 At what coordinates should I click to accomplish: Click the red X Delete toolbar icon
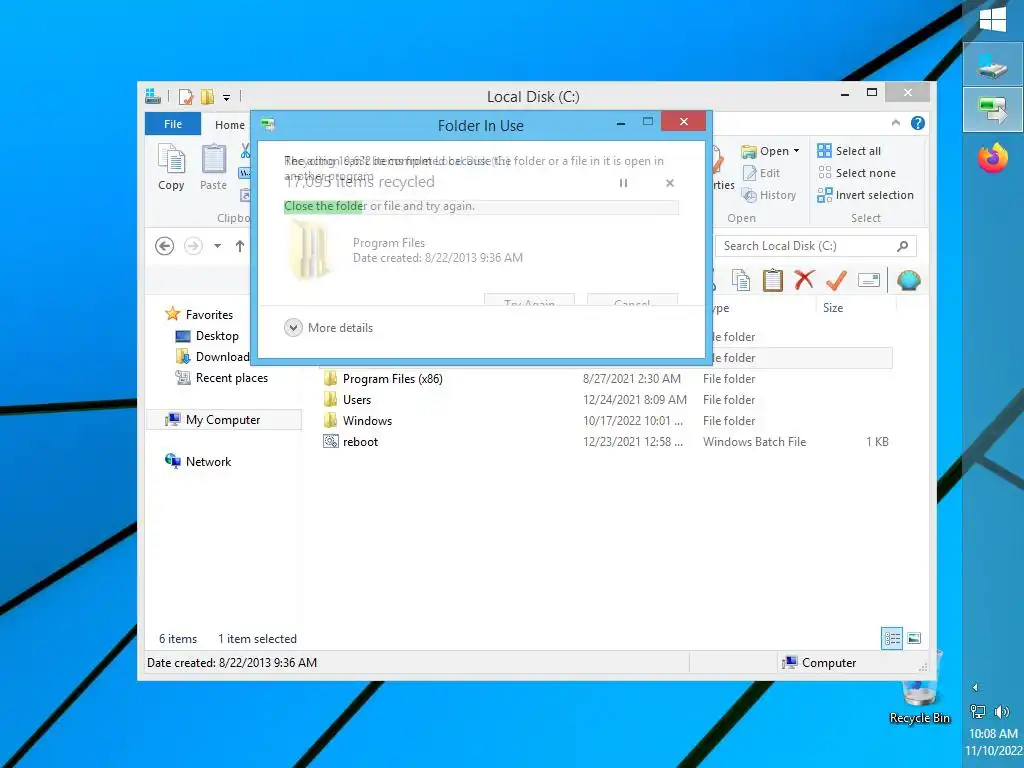tap(804, 280)
